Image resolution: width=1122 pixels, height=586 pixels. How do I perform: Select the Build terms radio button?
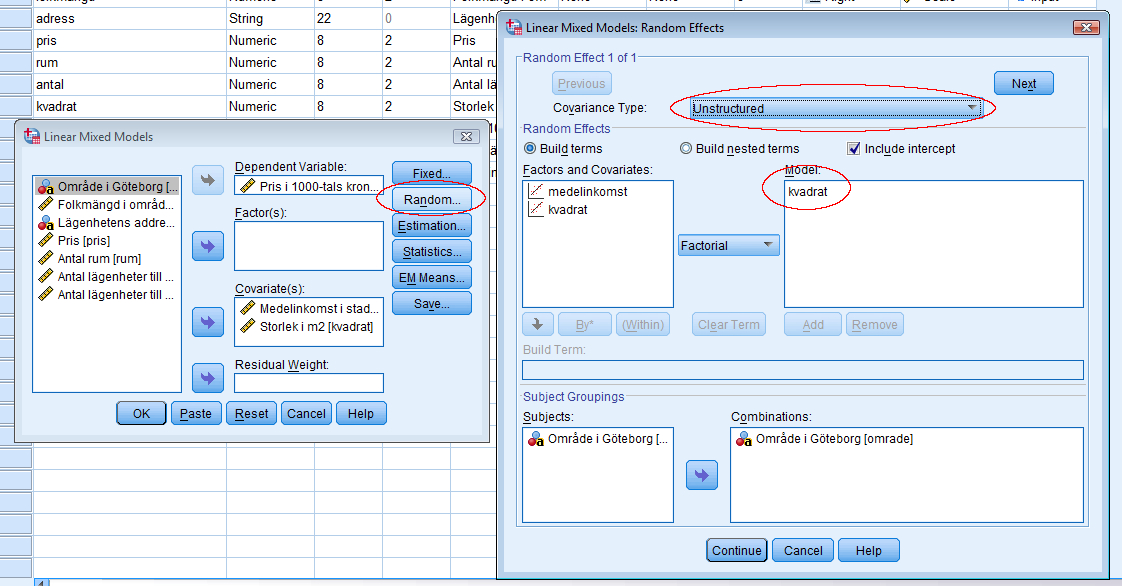click(531, 149)
